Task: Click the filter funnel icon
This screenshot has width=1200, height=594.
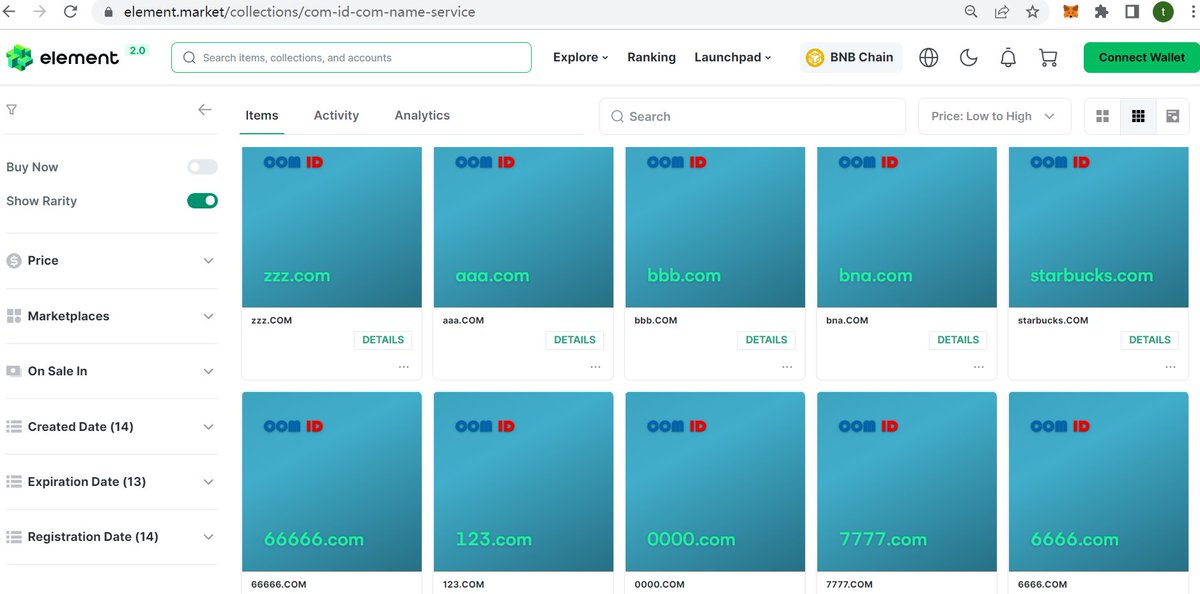Action: coord(12,110)
